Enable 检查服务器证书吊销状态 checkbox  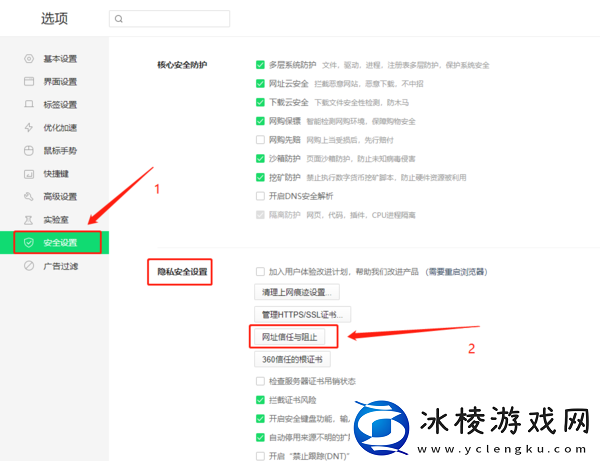260,381
